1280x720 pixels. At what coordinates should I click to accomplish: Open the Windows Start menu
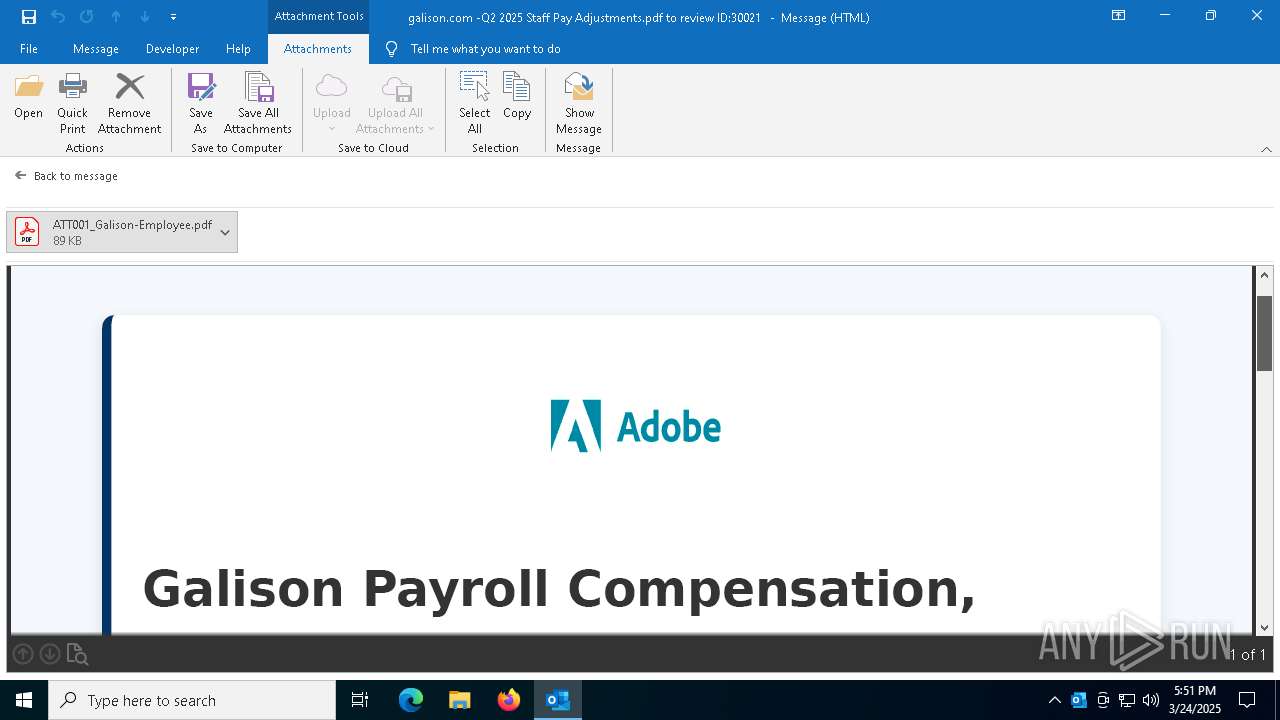(x=24, y=700)
